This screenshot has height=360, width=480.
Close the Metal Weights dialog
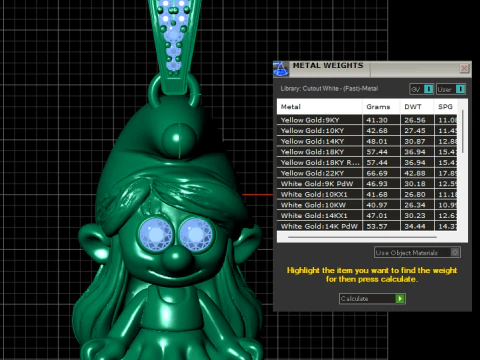tap(464, 69)
